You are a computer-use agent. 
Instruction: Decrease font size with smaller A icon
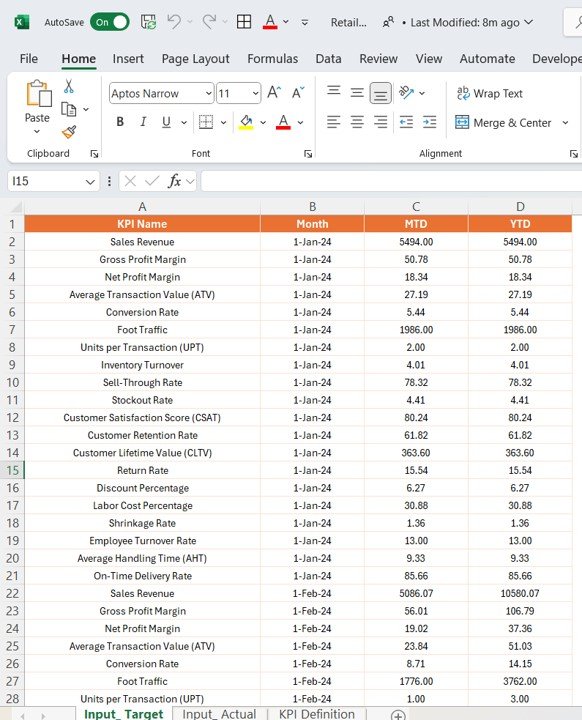(298, 93)
